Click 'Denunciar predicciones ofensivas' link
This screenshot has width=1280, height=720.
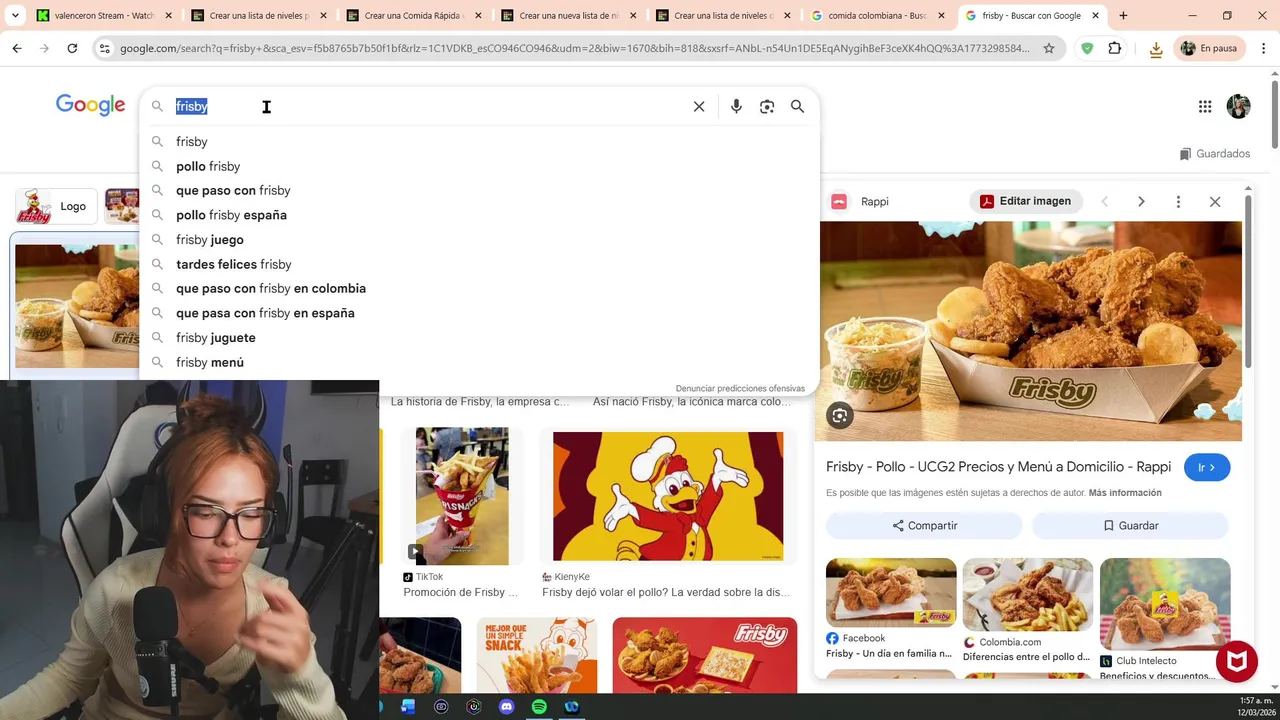pos(740,388)
